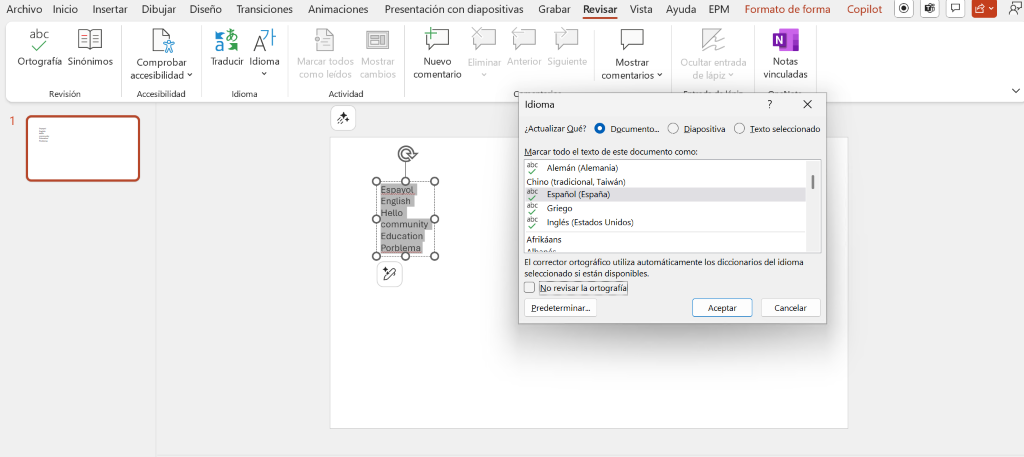Expand the Mostrar comentarios dropdown
This screenshot has width=1024, height=457.
point(660,75)
